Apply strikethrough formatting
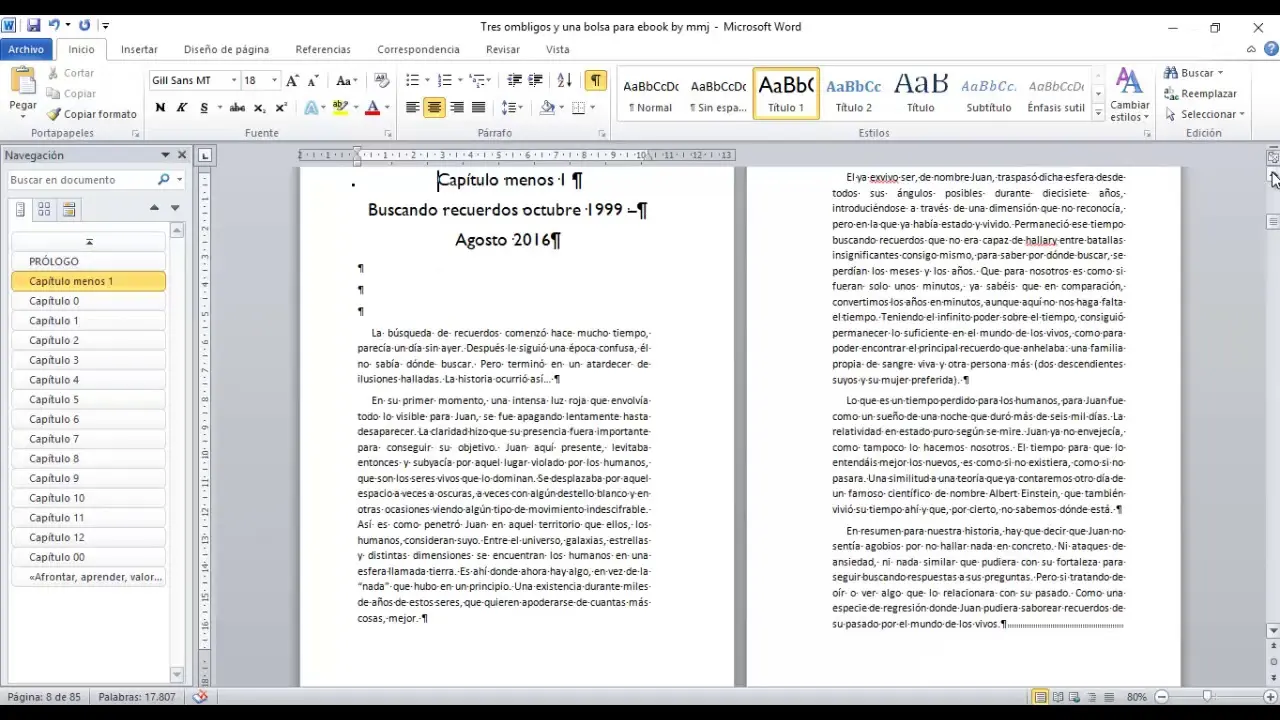The width and height of the screenshot is (1280, 720). pyautogui.click(x=237, y=108)
